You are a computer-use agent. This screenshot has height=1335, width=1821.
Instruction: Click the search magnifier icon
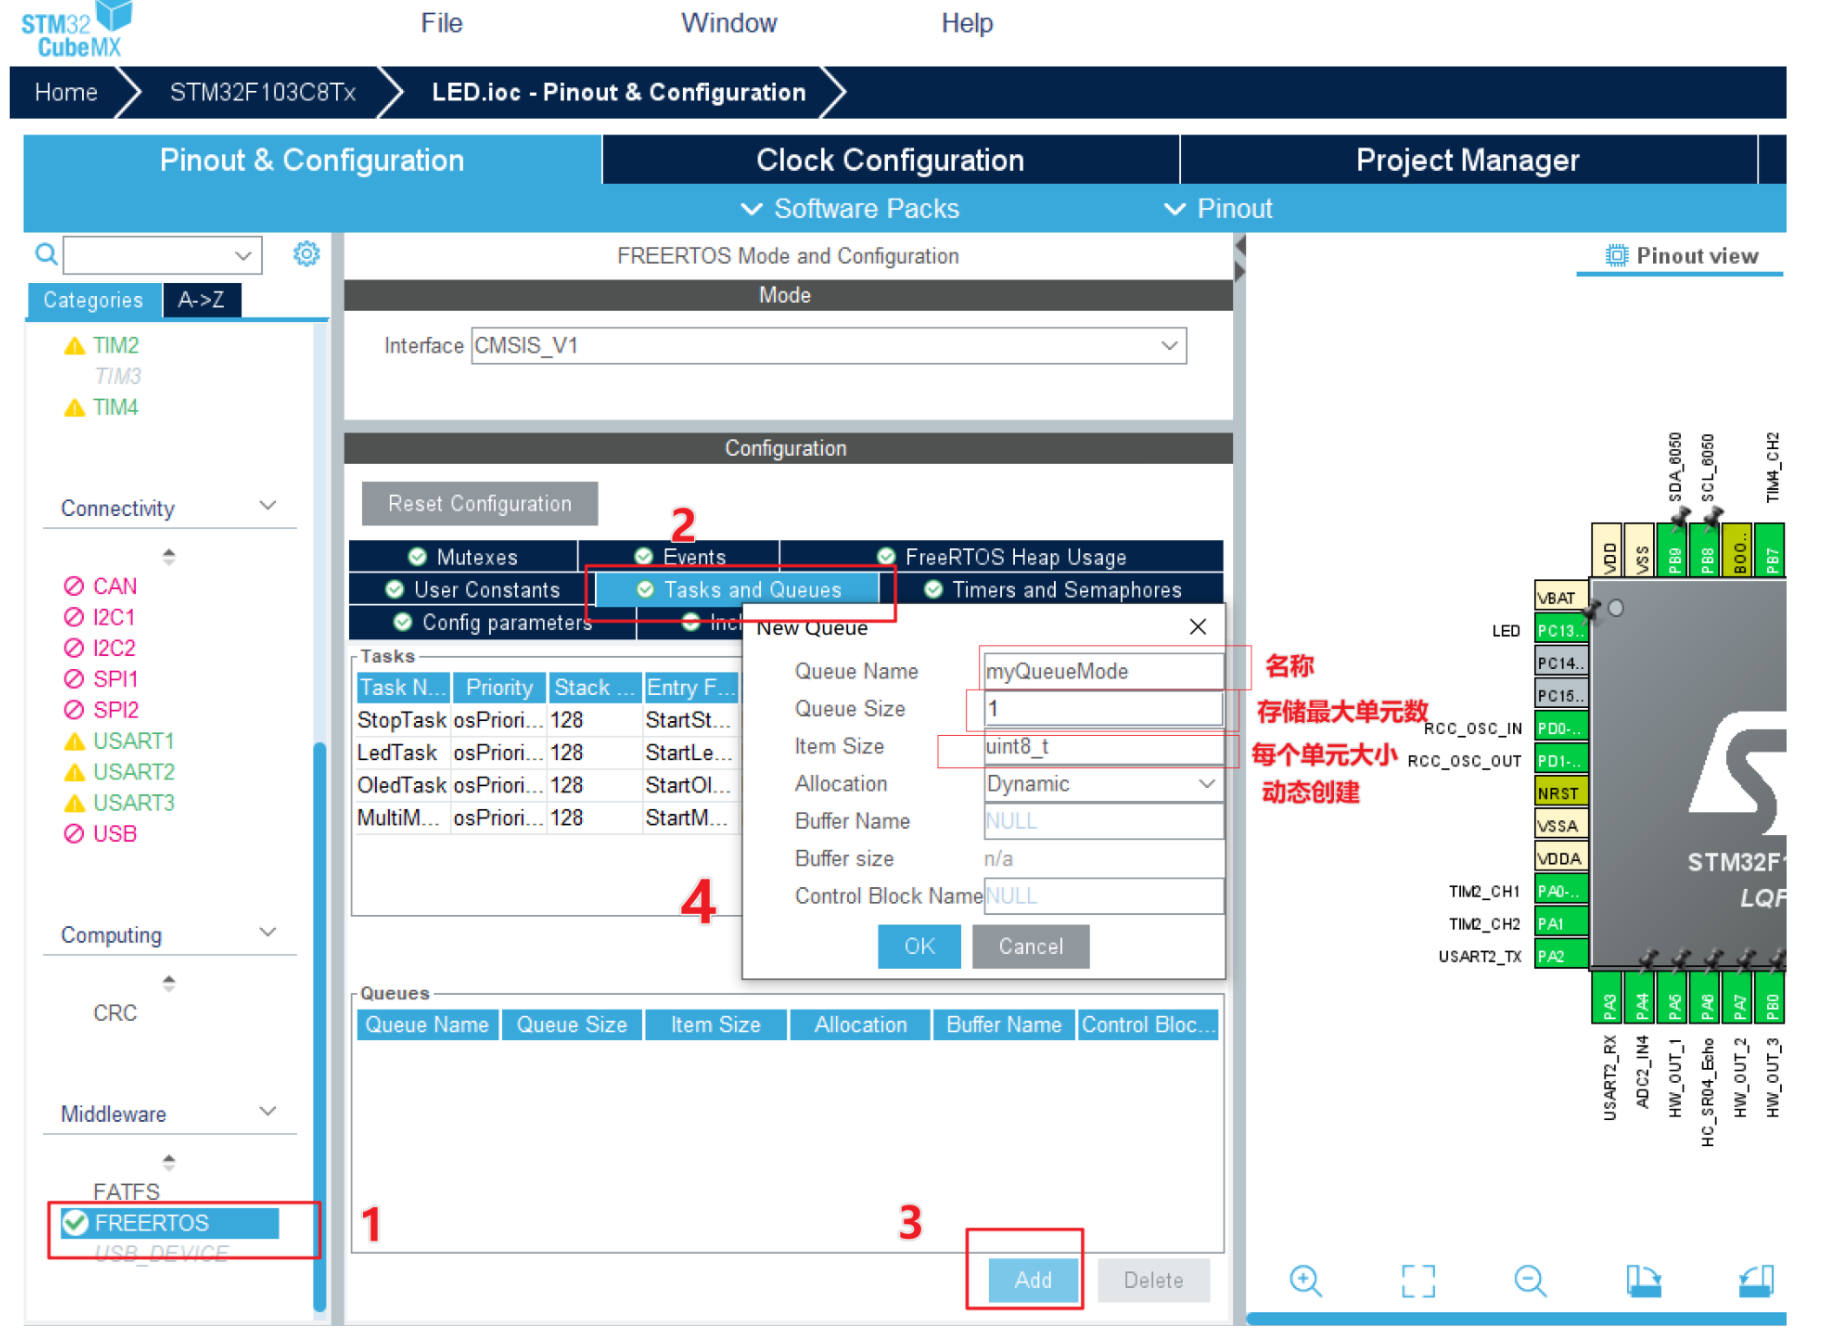(x=46, y=254)
